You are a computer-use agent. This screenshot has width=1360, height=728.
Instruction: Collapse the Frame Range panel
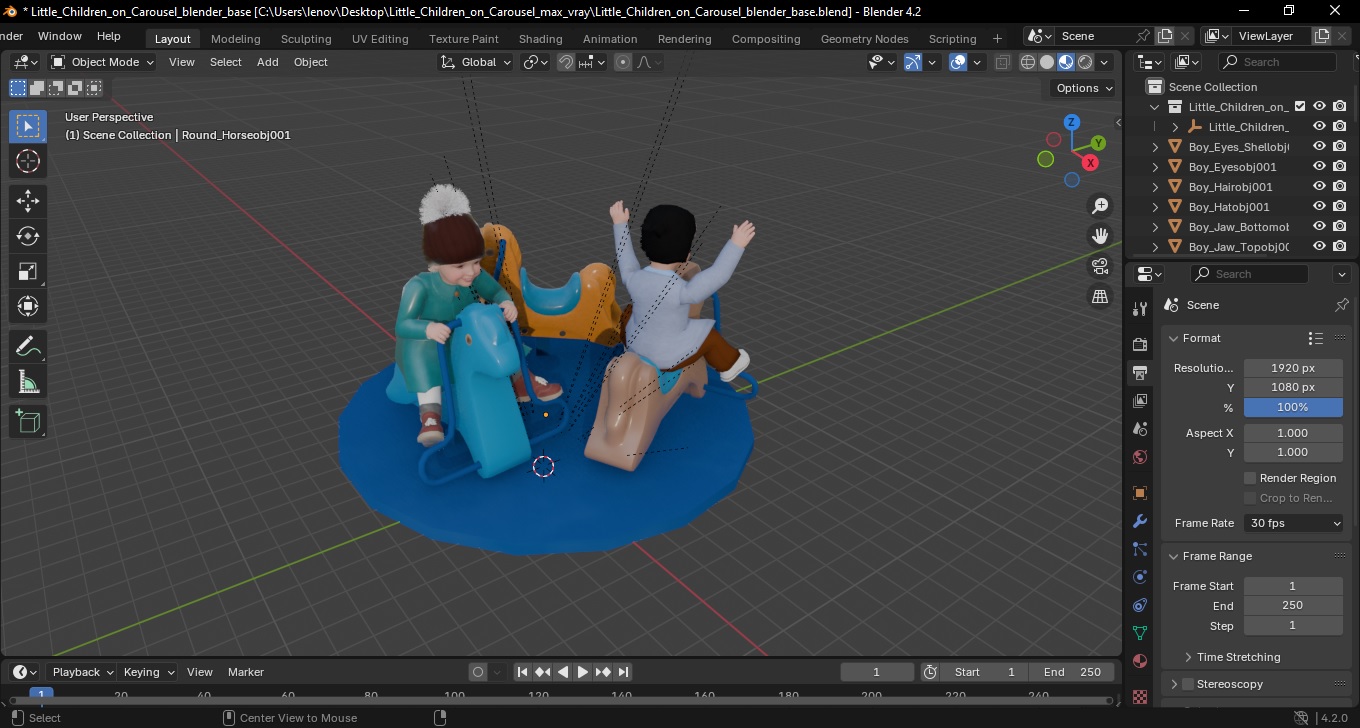point(1174,556)
